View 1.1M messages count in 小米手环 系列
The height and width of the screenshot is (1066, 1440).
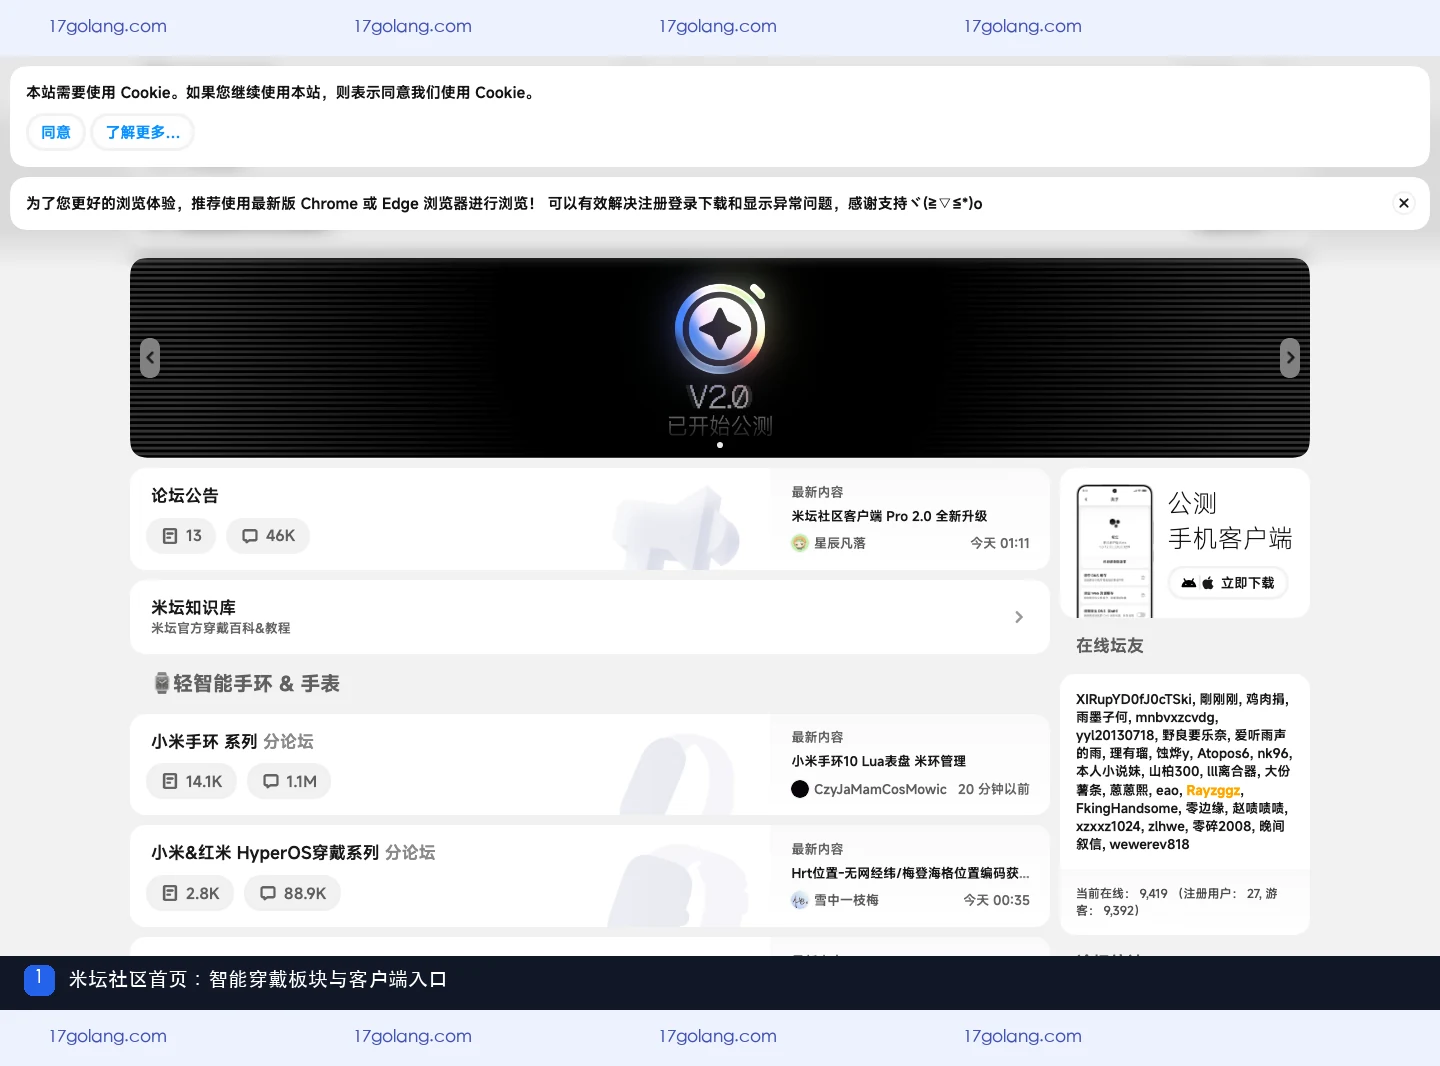point(289,781)
